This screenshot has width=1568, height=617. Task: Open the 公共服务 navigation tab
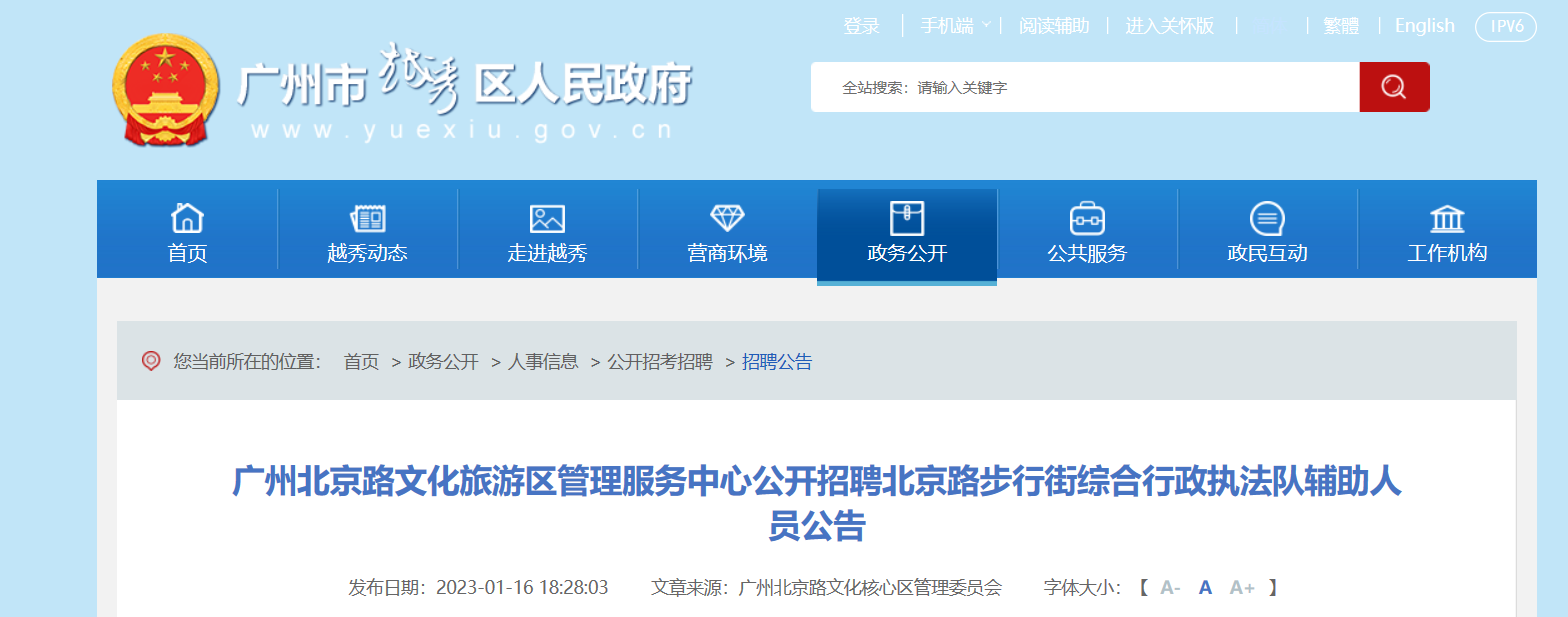(x=1087, y=229)
